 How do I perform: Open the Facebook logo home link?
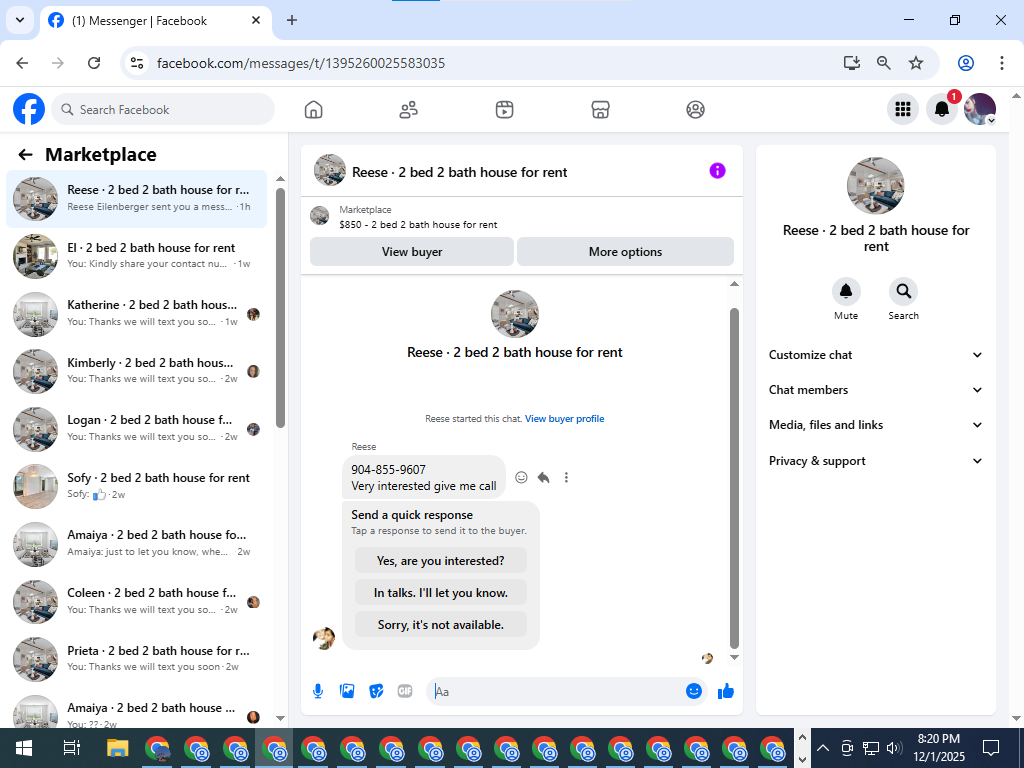point(29,109)
